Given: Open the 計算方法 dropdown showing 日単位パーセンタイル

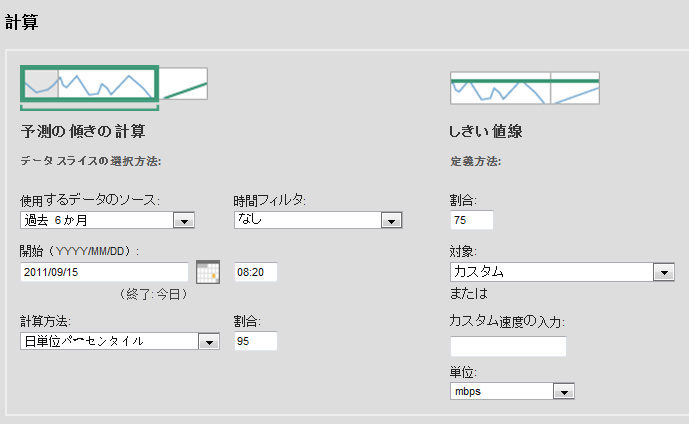Looking at the screenshot, I should pos(120,341).
